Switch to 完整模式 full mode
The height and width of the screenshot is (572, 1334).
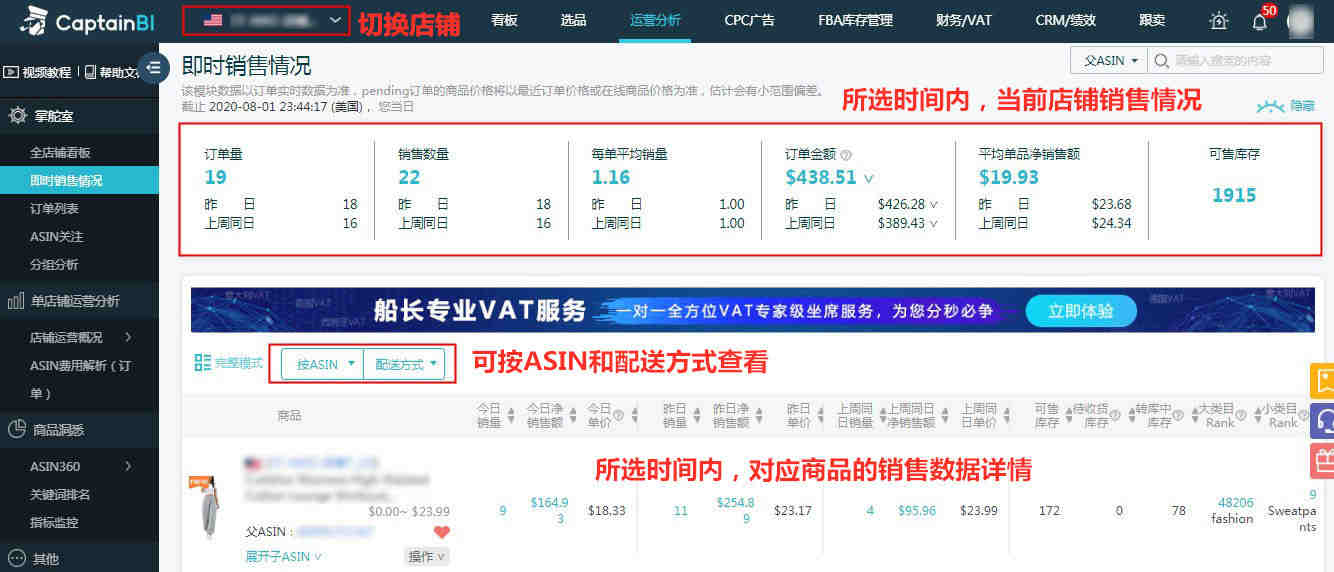click(228, 363)
